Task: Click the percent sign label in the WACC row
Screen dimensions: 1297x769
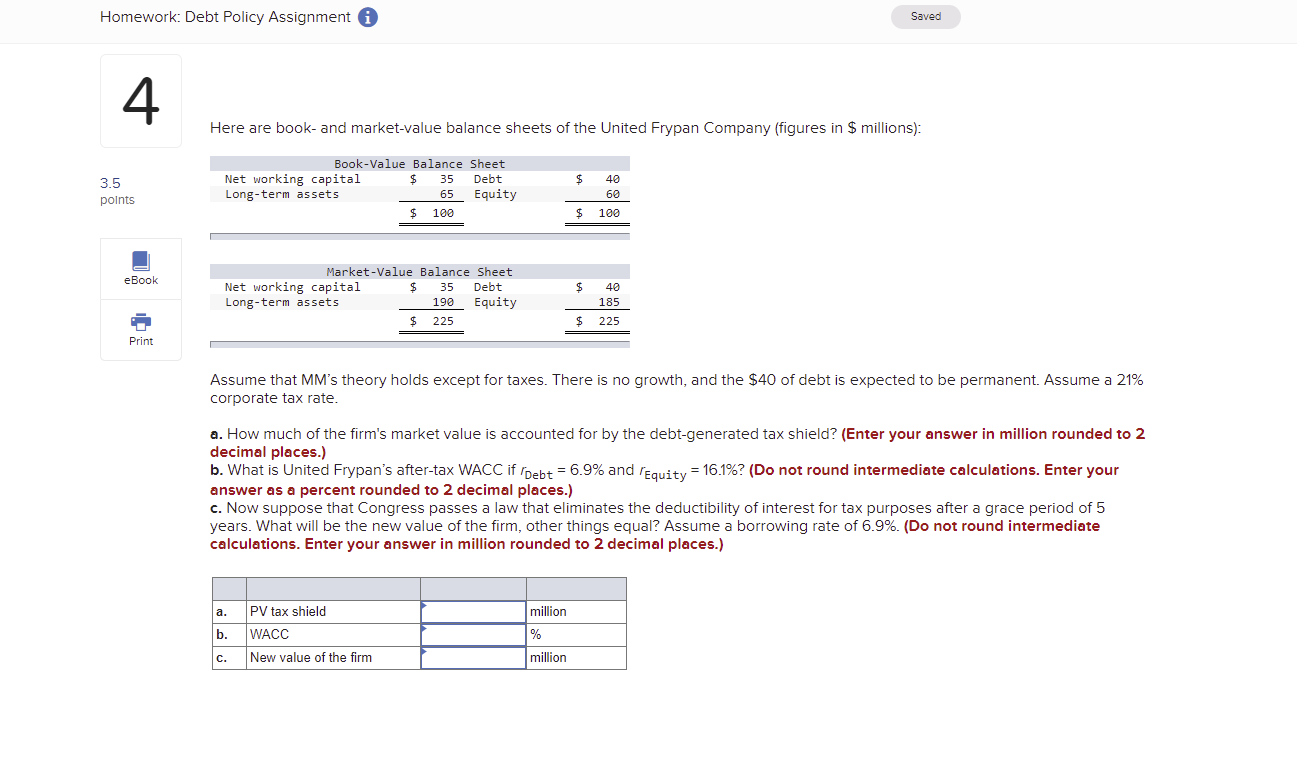Action: point(536,634)
